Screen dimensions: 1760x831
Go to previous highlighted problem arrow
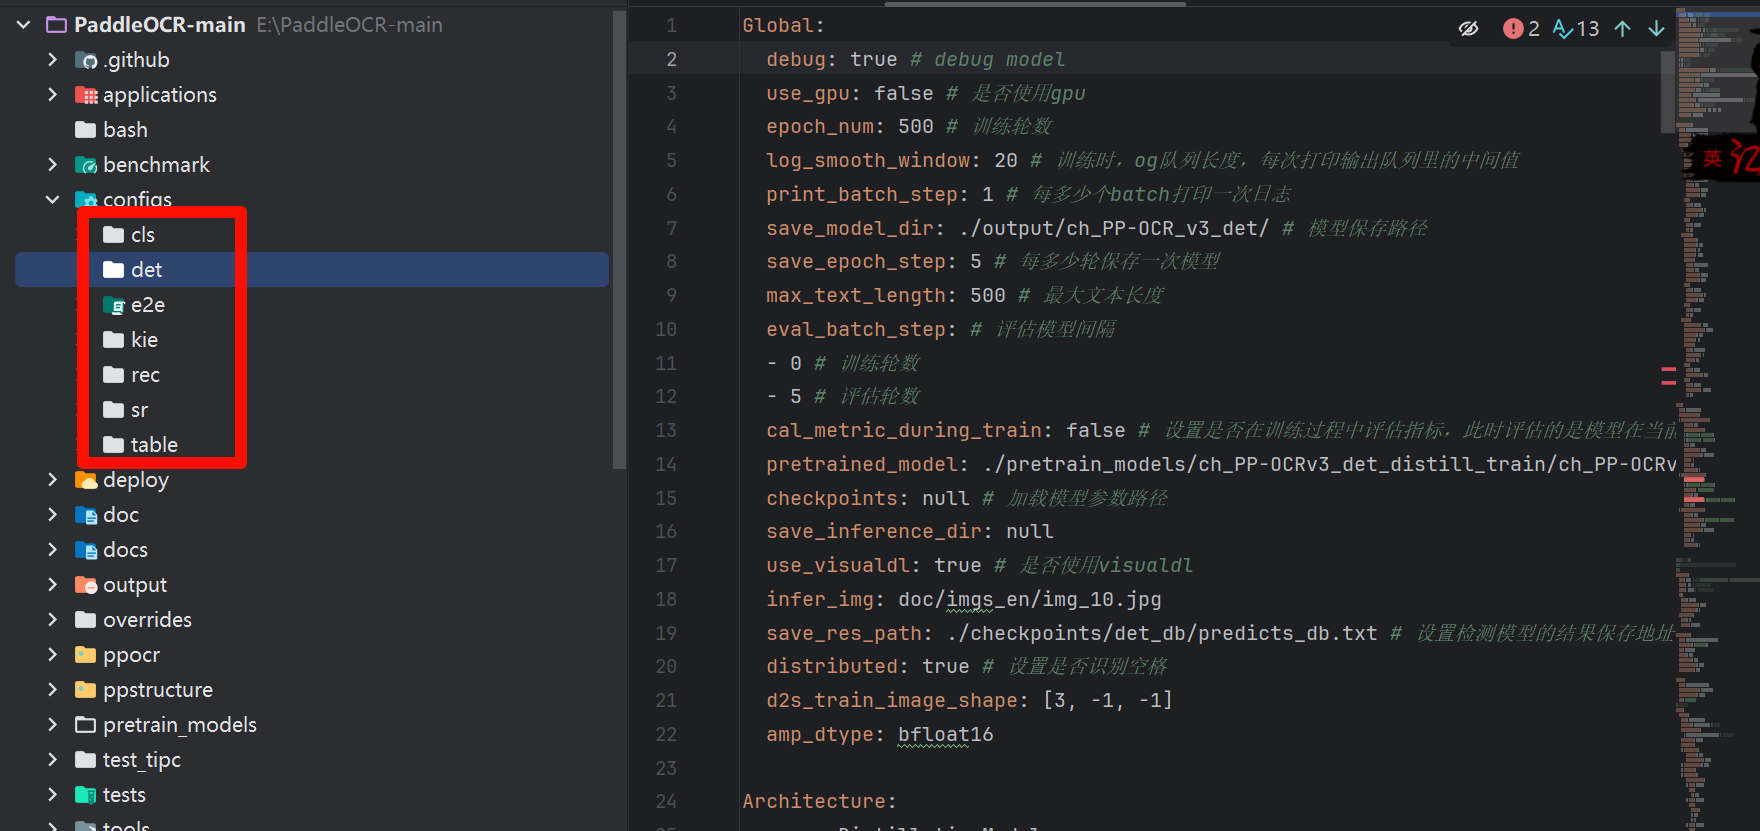tap(1623, 29)
